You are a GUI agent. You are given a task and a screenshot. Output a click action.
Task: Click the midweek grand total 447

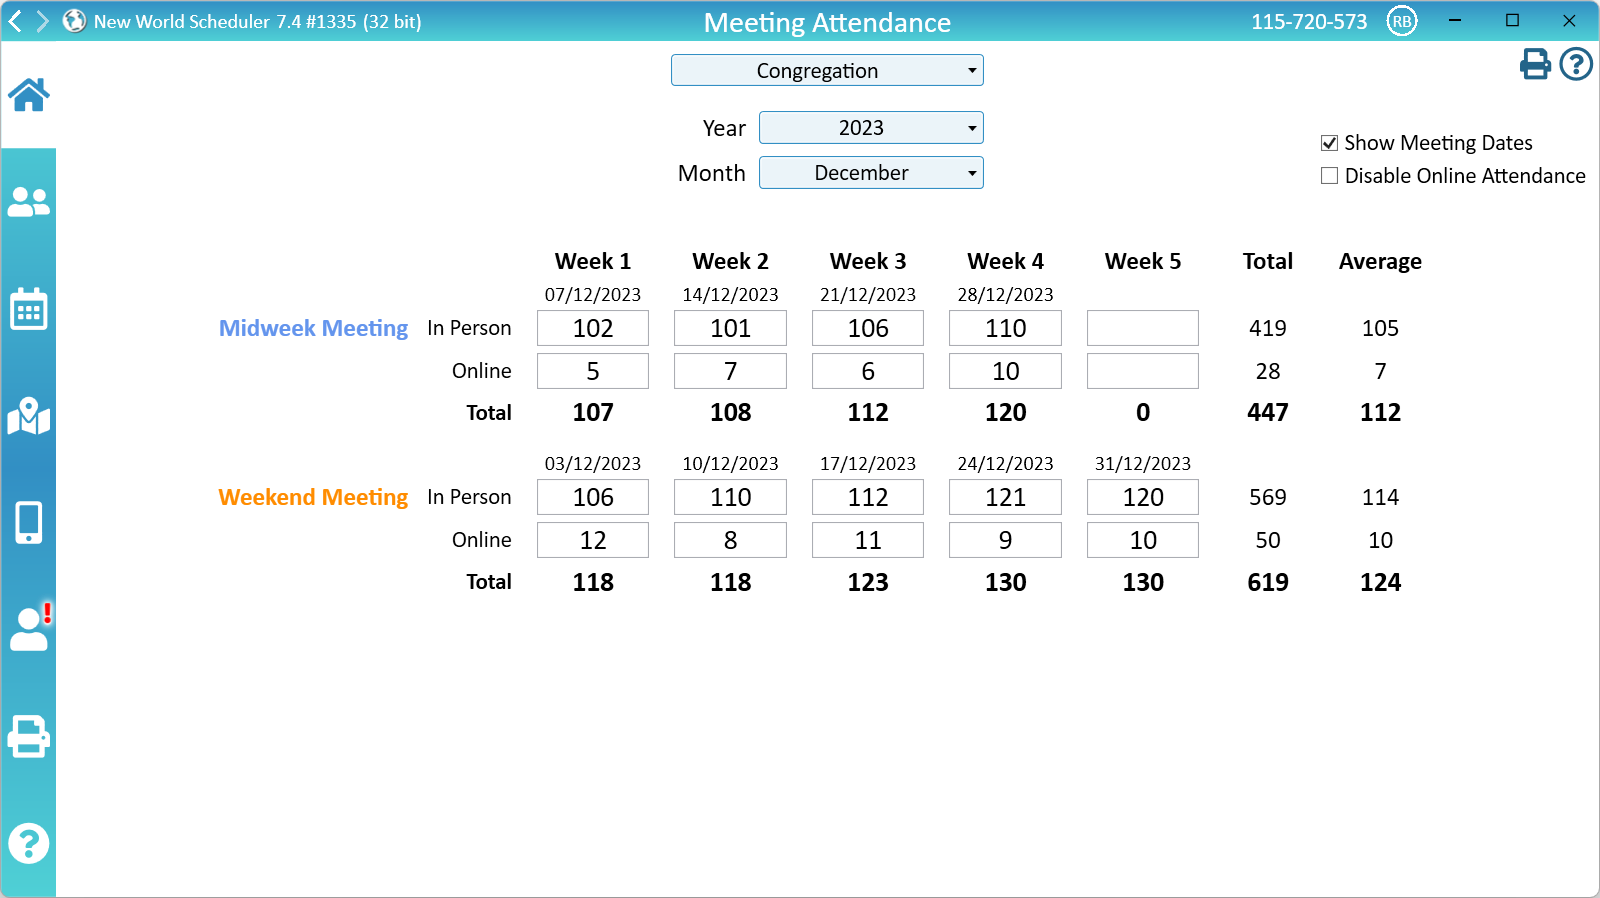pyautogui.click(x=1268, y=412)
